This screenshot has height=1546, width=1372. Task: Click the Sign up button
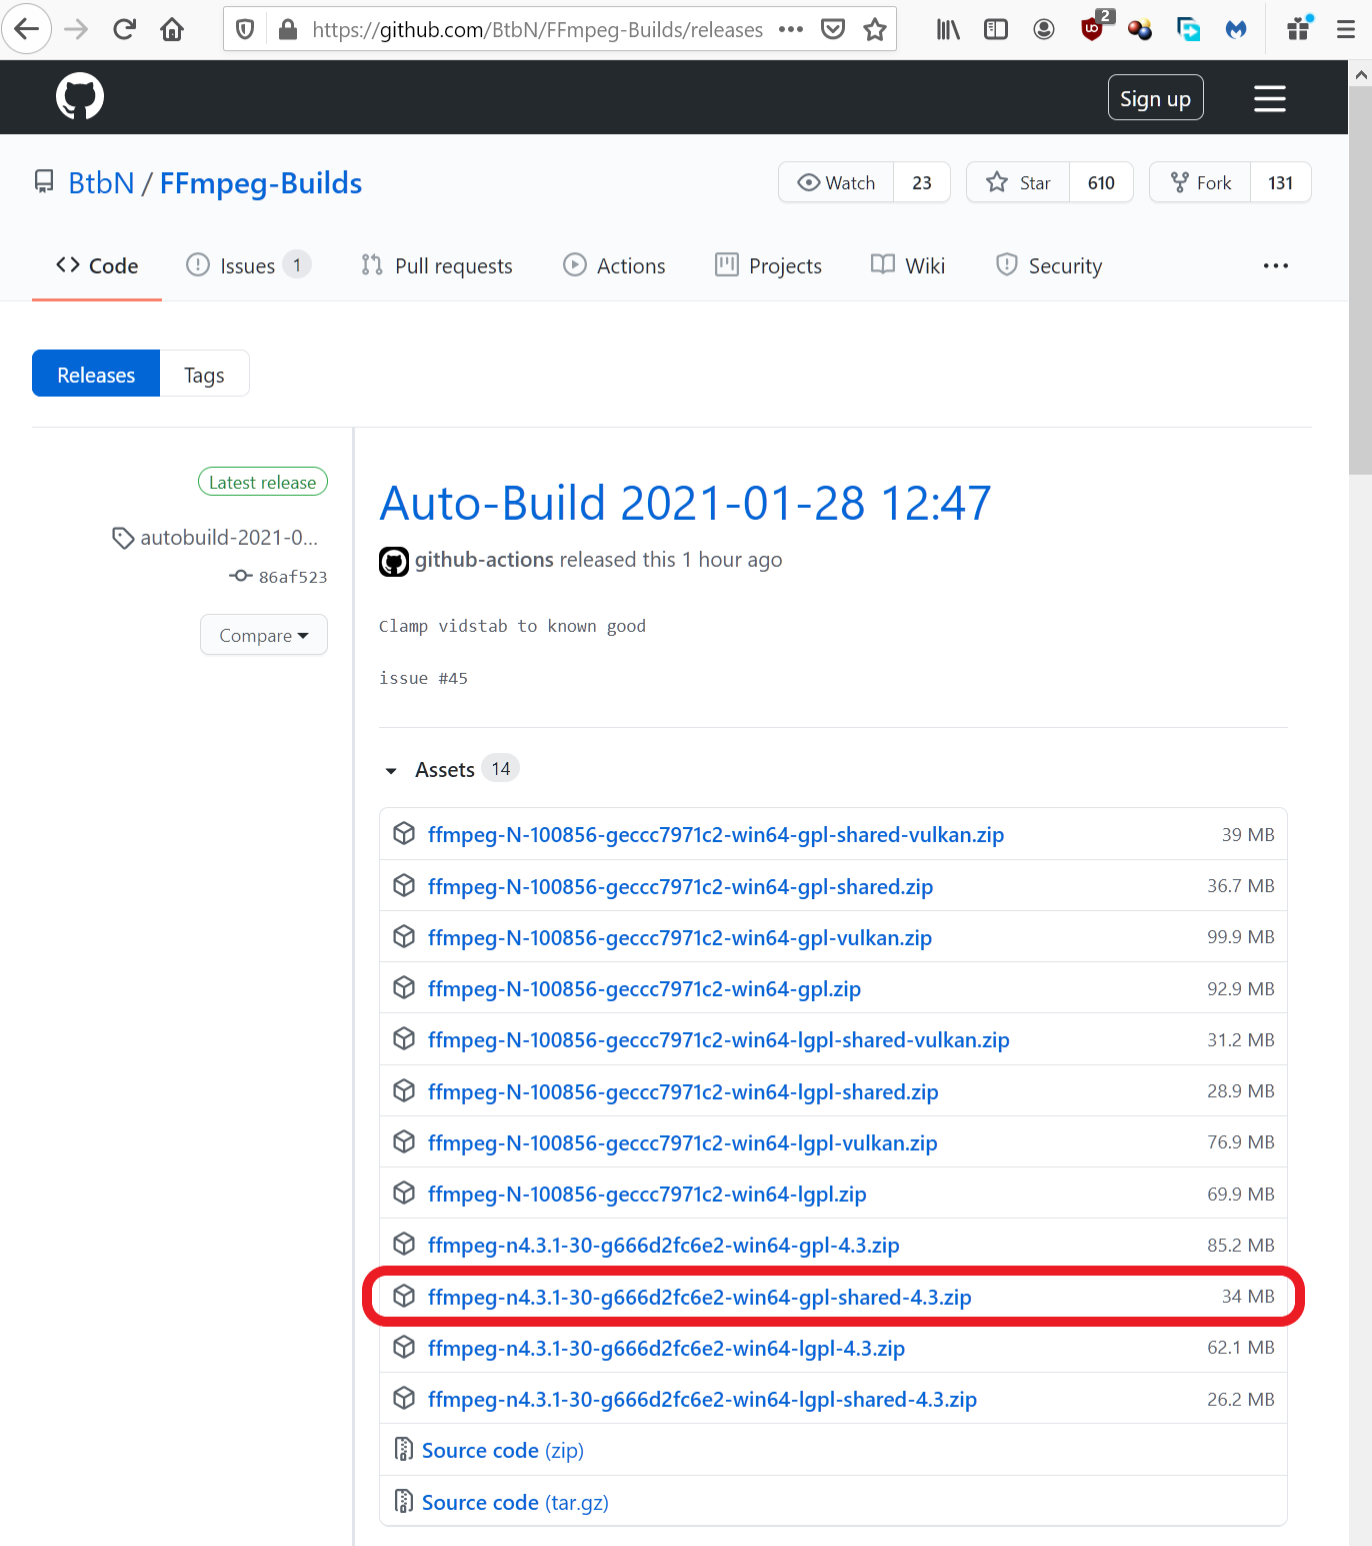click(x=1155, y=98)
